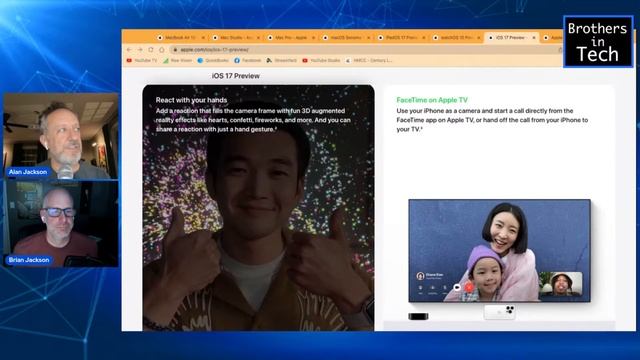Close the Mac Pro tab
The width and height of the screenshot is (640, 360).
pos(313,38)
